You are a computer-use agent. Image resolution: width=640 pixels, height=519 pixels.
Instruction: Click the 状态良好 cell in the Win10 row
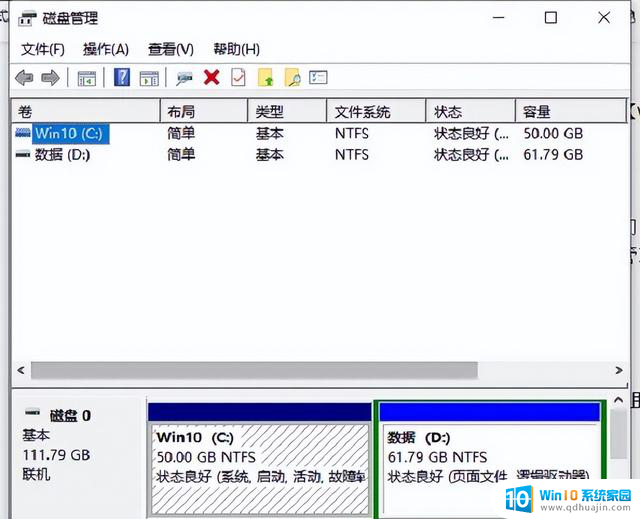[471, 133]
